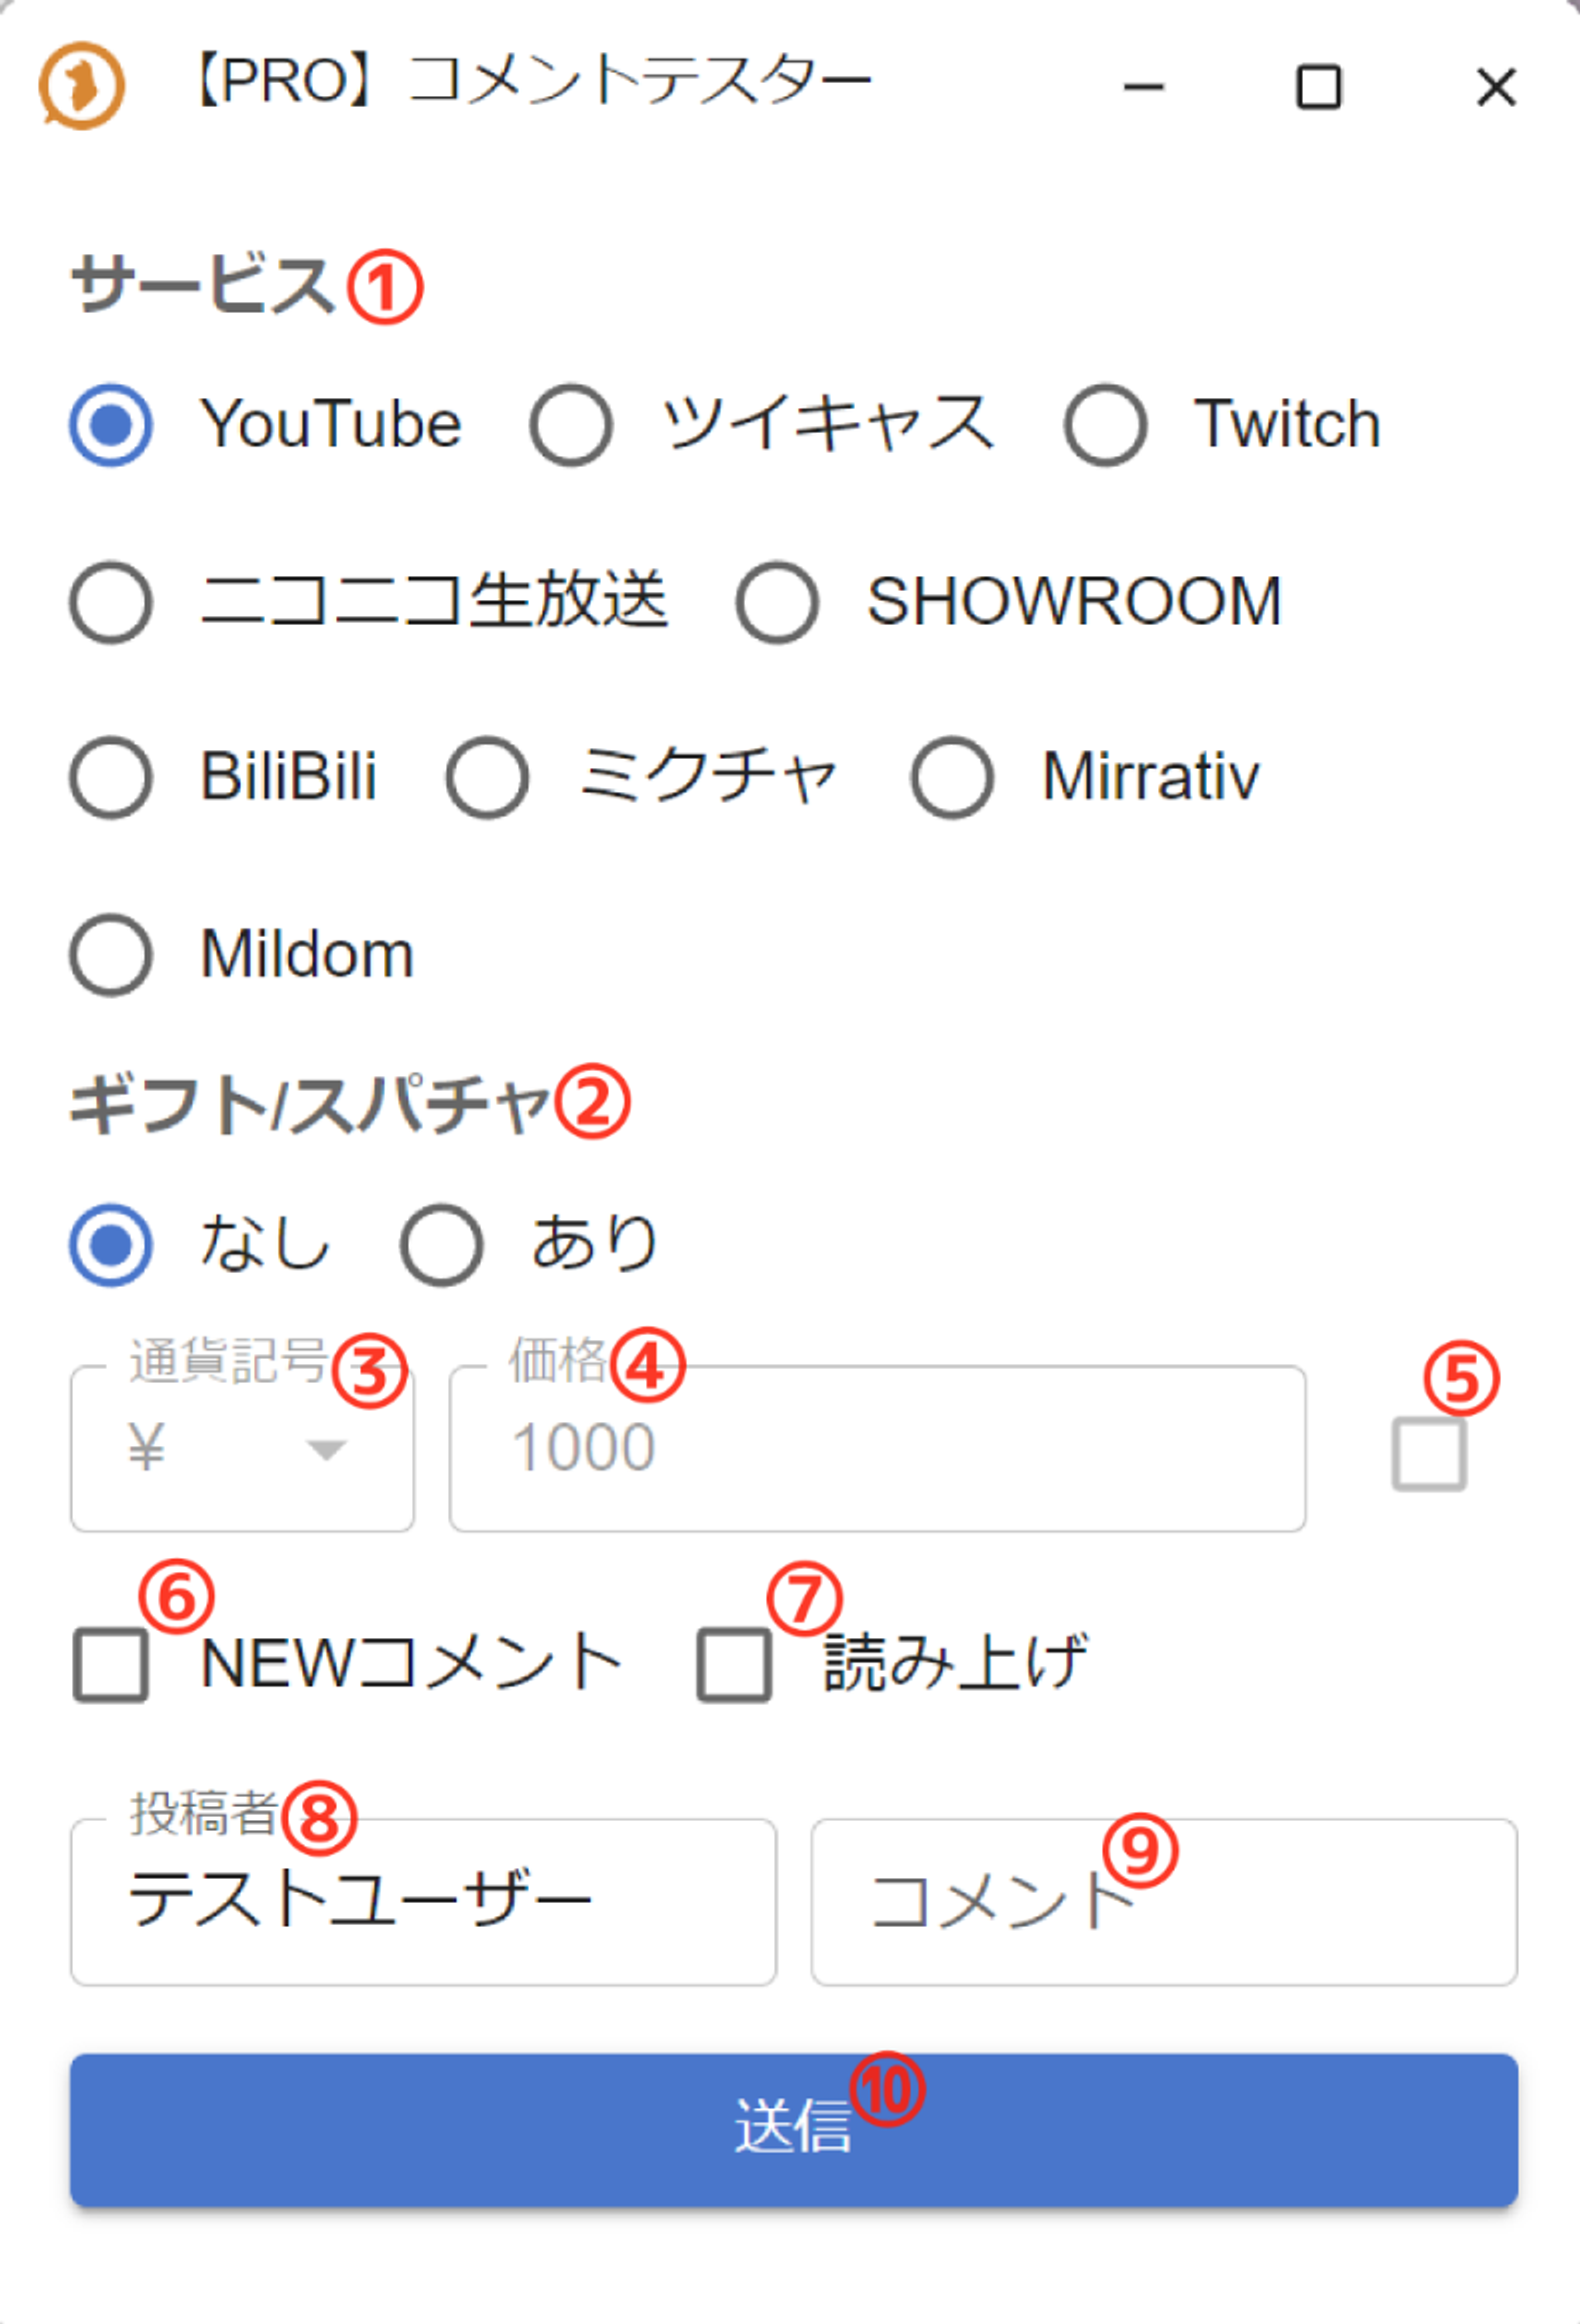Image resolution: width=1580 pixels, height=2324 pixels.
Task: Enable the NEWコメント checkbox
Action: tap(111, 1665)
